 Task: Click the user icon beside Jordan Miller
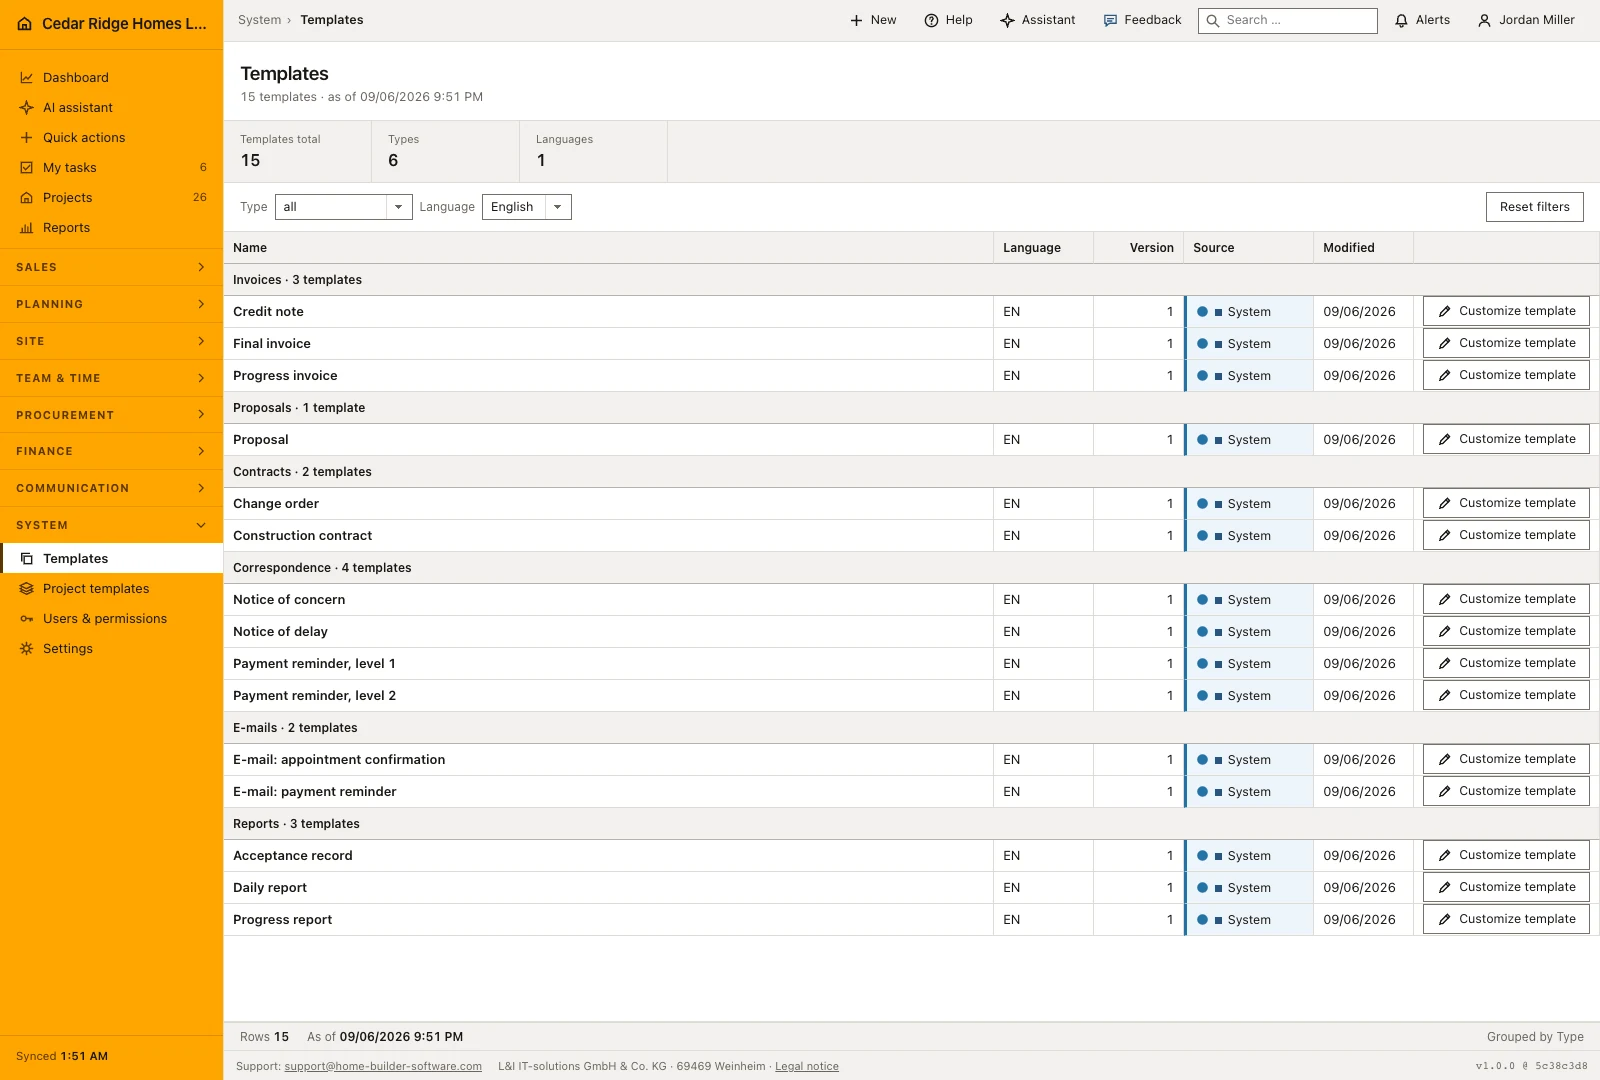(1485, 20)
